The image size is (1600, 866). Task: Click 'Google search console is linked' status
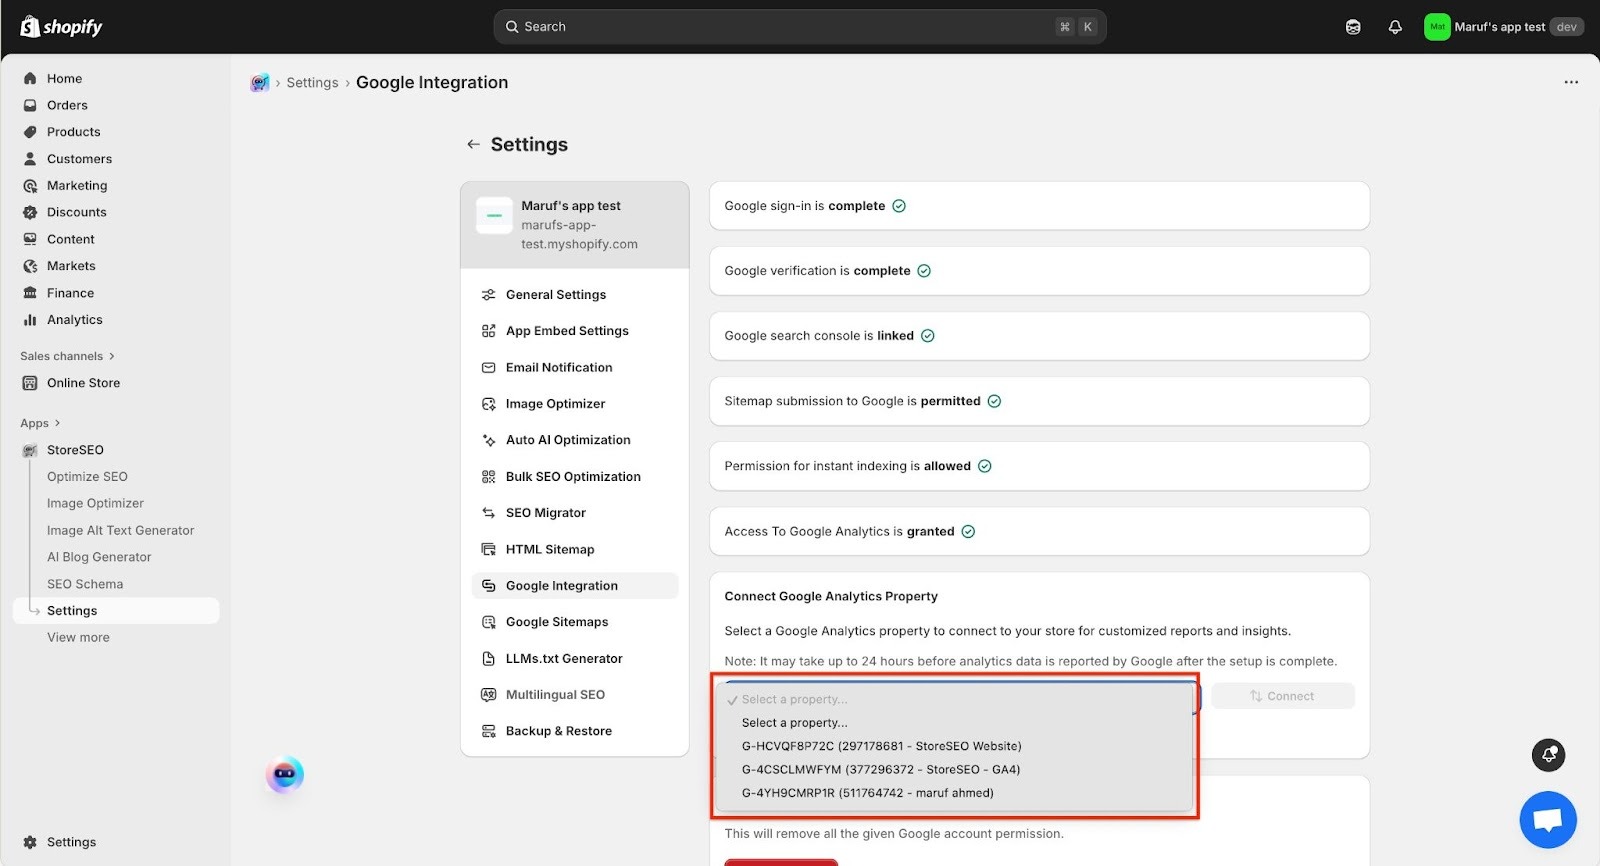(x=1039, y=336)
